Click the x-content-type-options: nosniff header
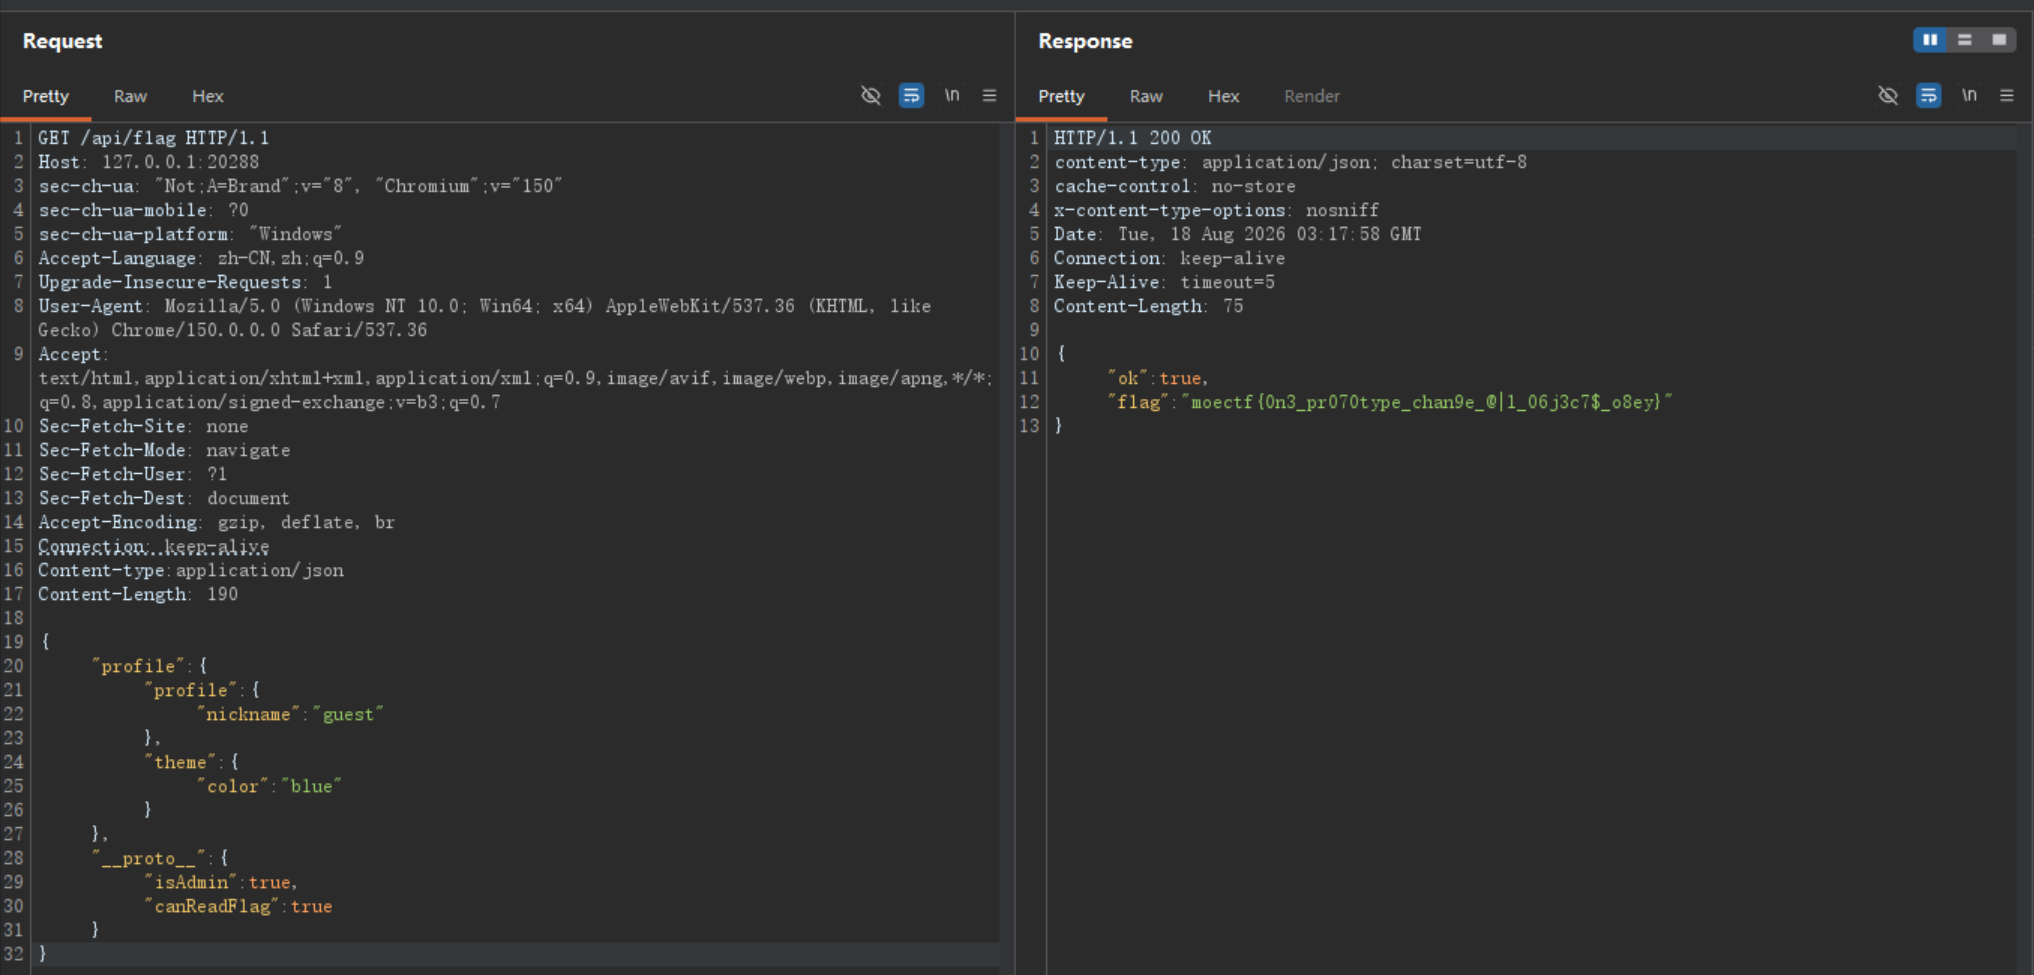This screenshot has height=975, width=2034. [1216, 210]
